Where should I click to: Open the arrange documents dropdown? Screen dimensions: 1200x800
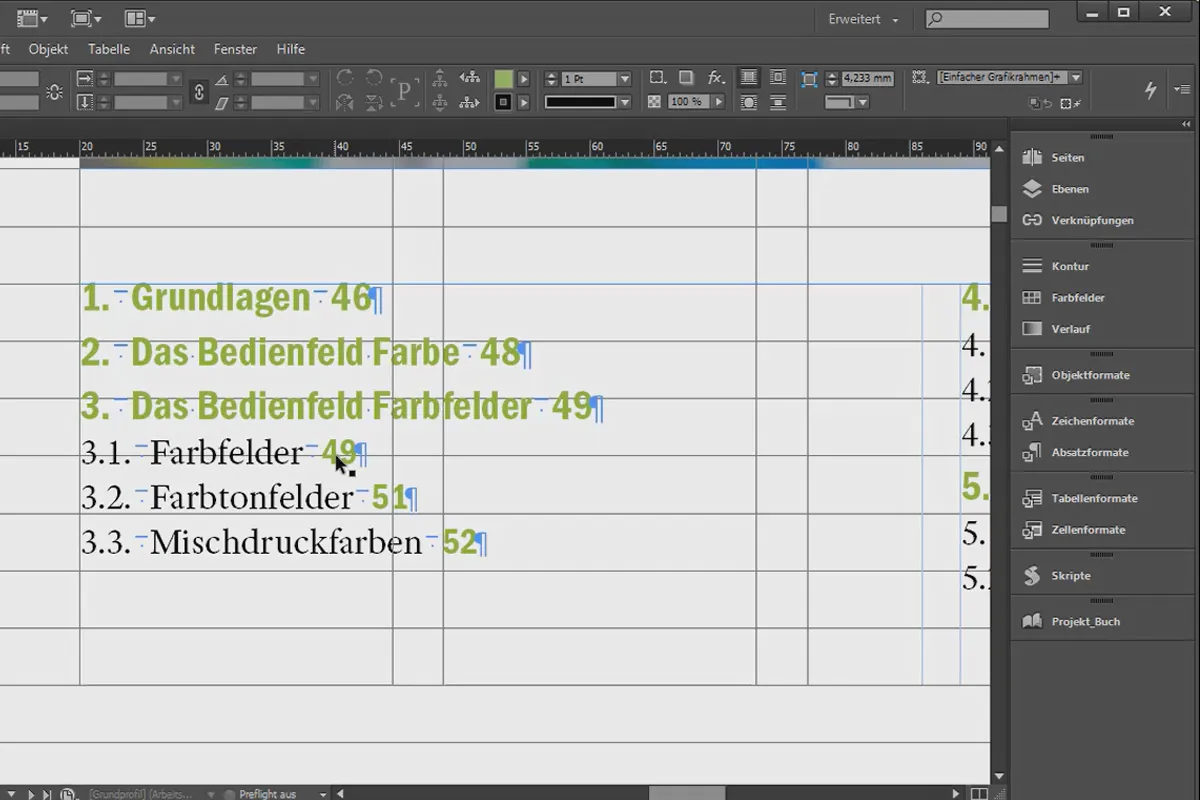click(x=139, y=18)
